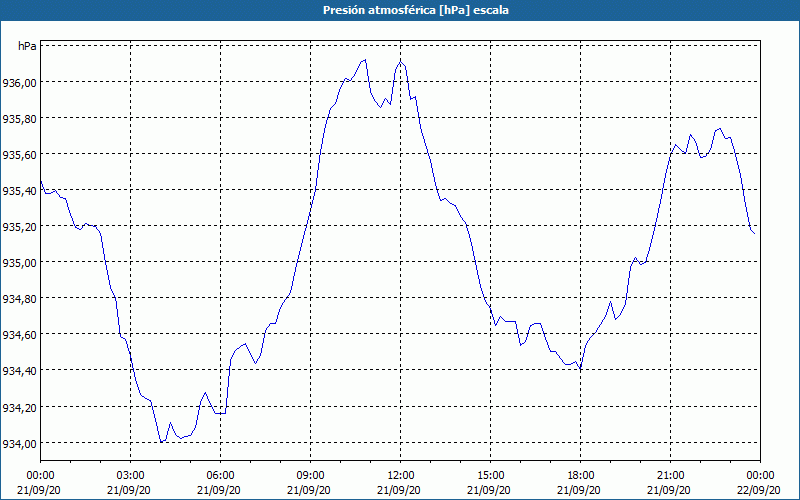This screenshot has width=800, height=500.
Task: Select the 09:00 time axis marker
Action: 311,476
